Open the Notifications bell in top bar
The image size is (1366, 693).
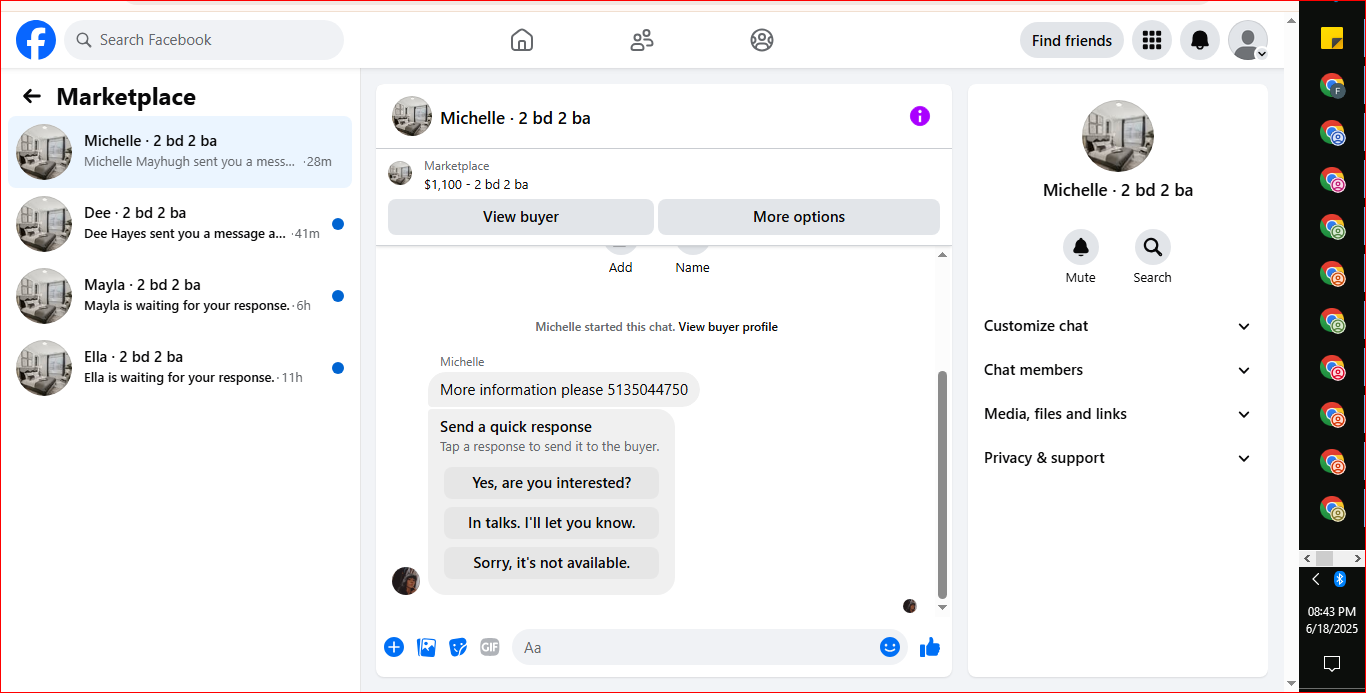[1200, 40]
